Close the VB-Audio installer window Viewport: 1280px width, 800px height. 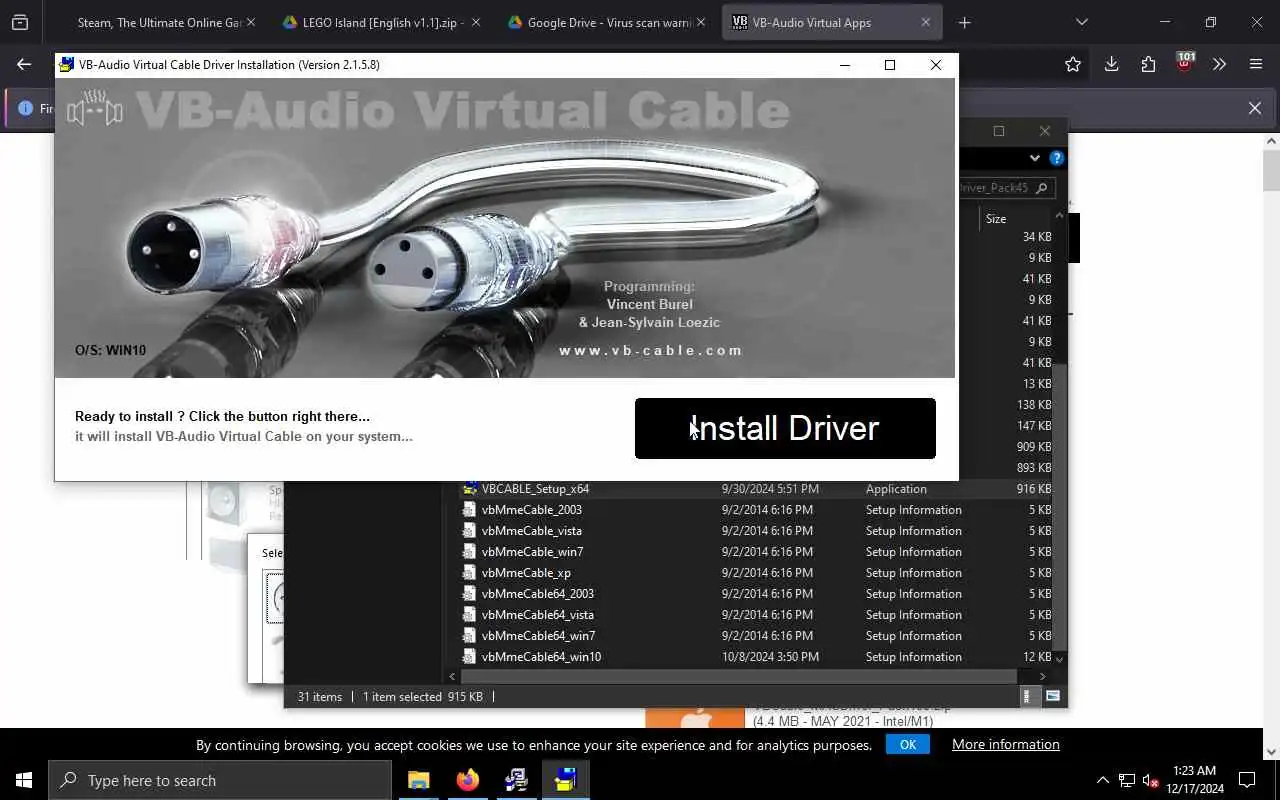[x=936, y=65]
